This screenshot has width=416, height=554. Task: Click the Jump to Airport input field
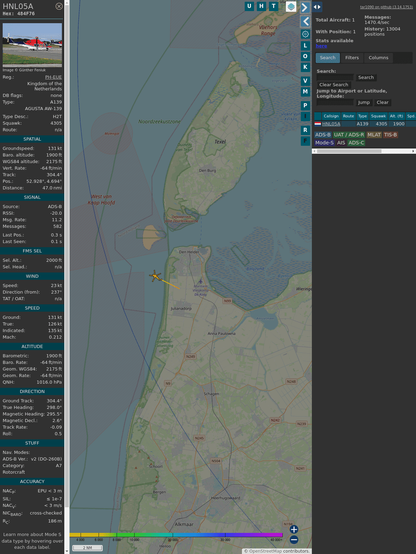335,102
